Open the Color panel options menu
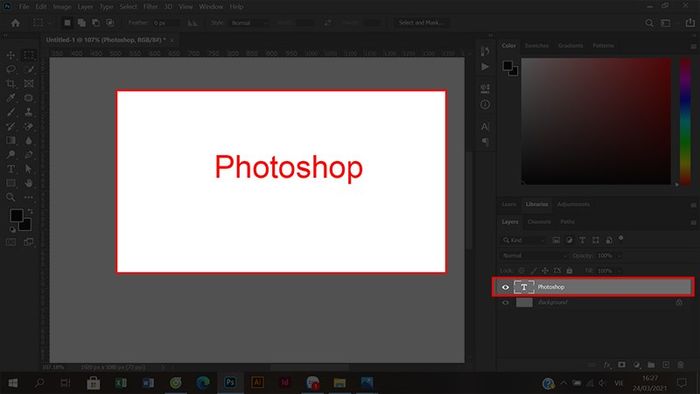The width and height of the screenshot is (700, 394). coord(693,46)
